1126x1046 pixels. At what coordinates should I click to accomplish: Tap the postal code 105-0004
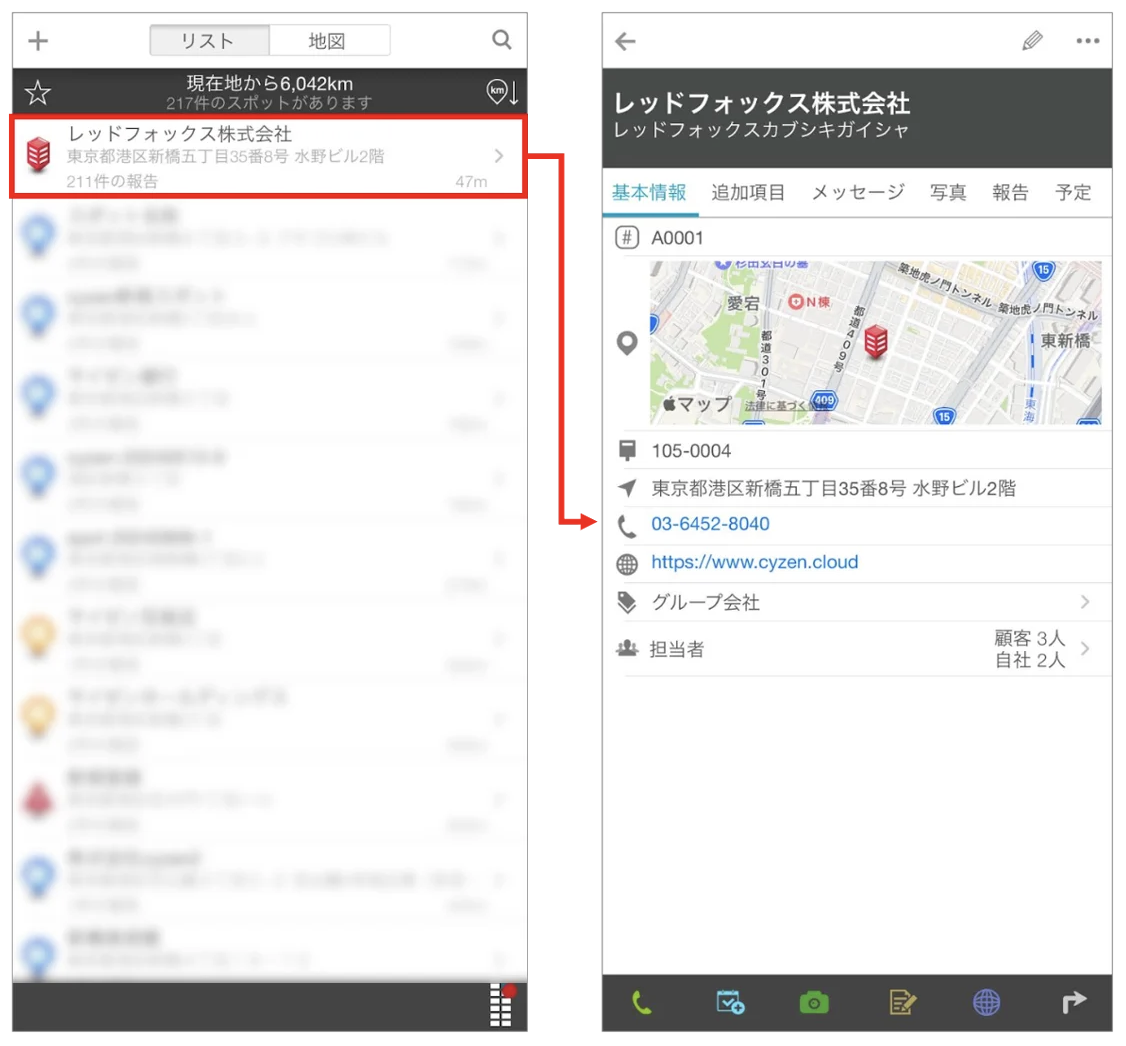point(691,451)
